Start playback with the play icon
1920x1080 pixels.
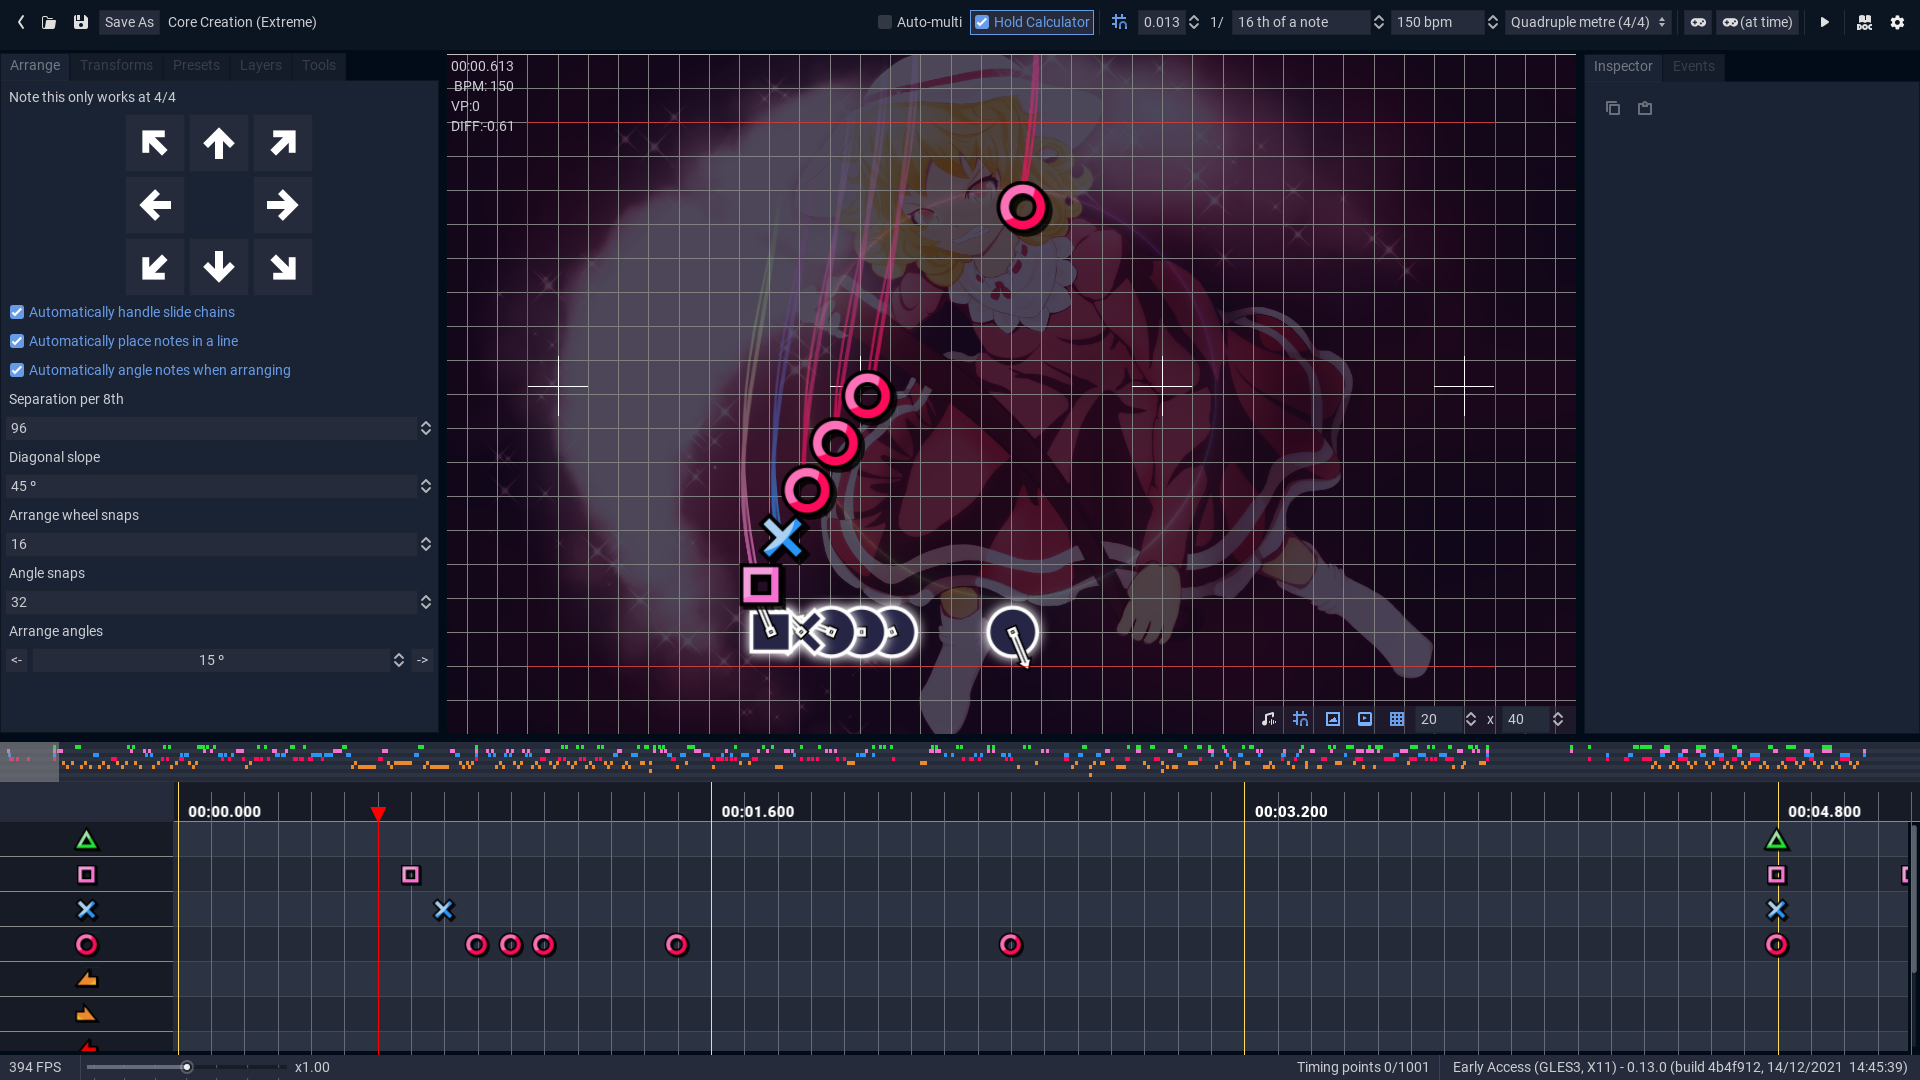click(1825, 22)
